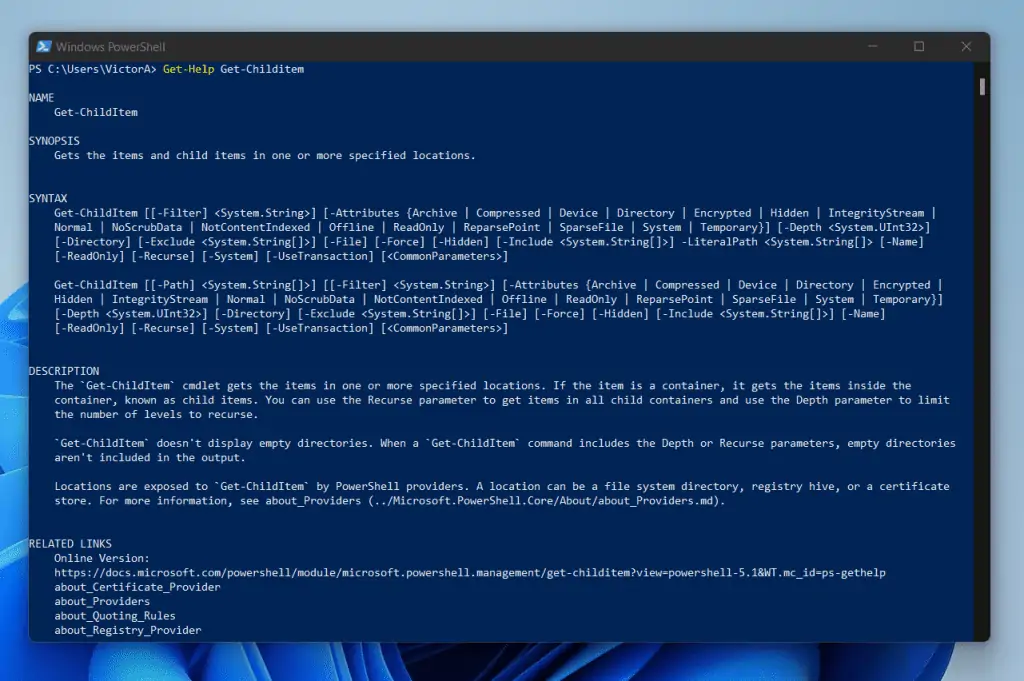Click the about_Providers.md path in description
Screen dimensions: 1024x681
[x=546, y=501]
